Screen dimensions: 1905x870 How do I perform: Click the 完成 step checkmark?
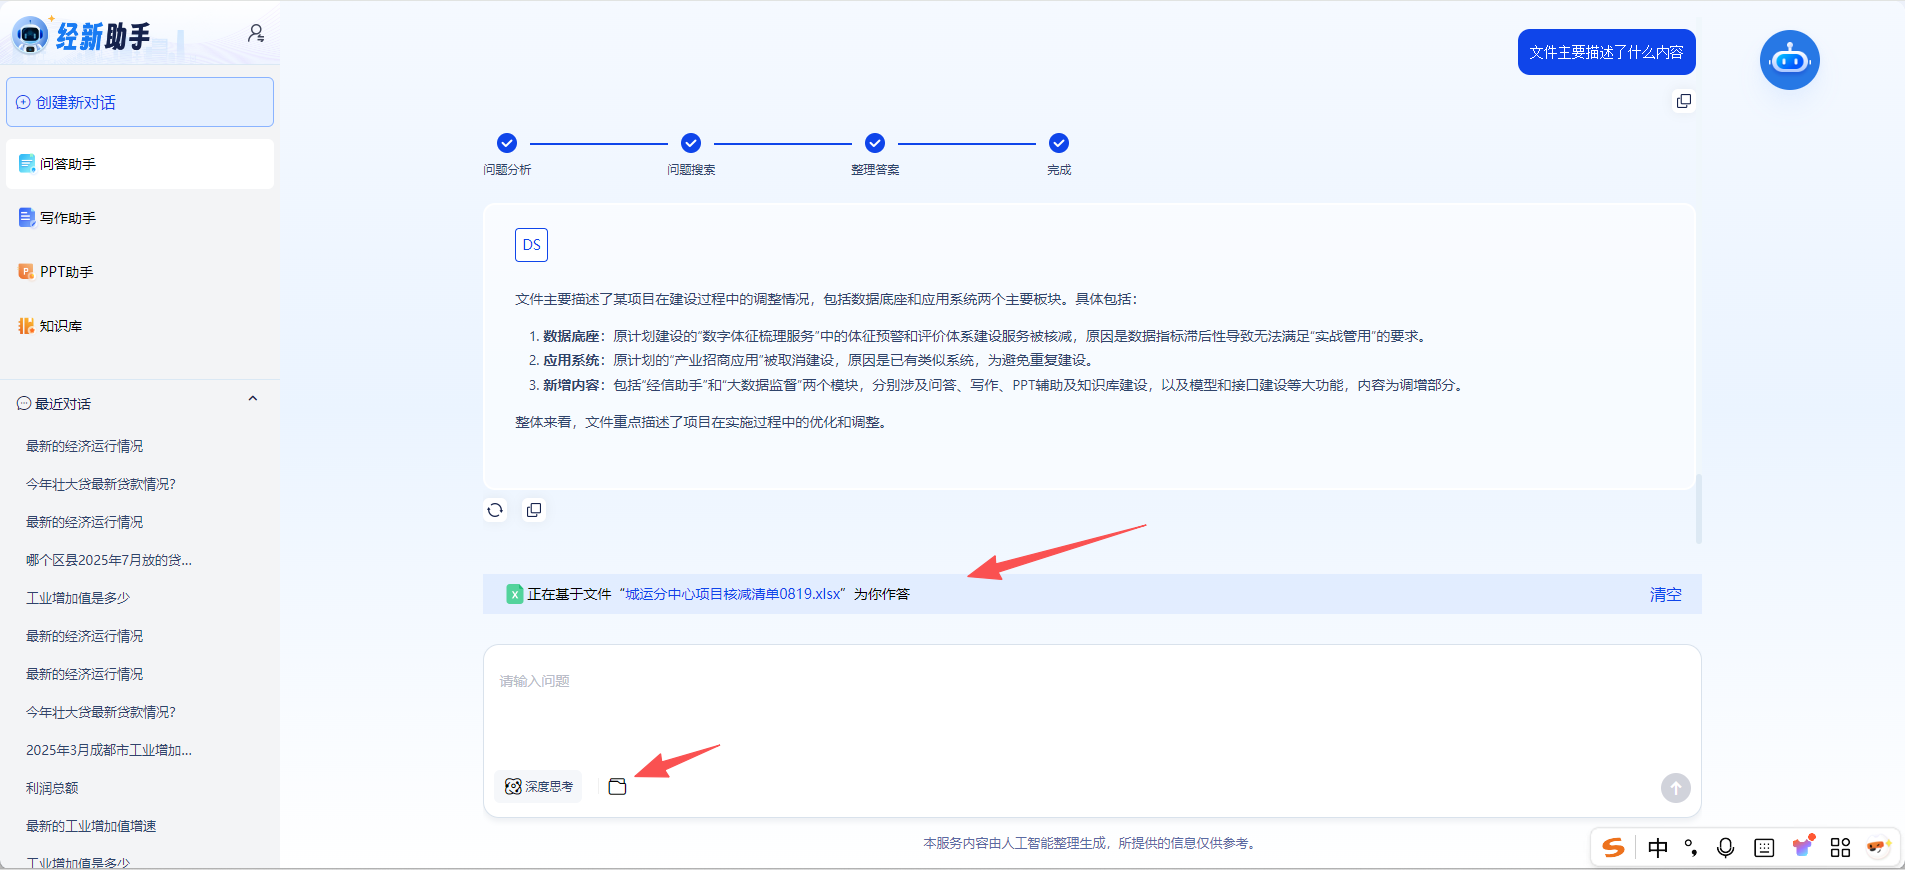pyautogui.click(x=1059, y=143)
